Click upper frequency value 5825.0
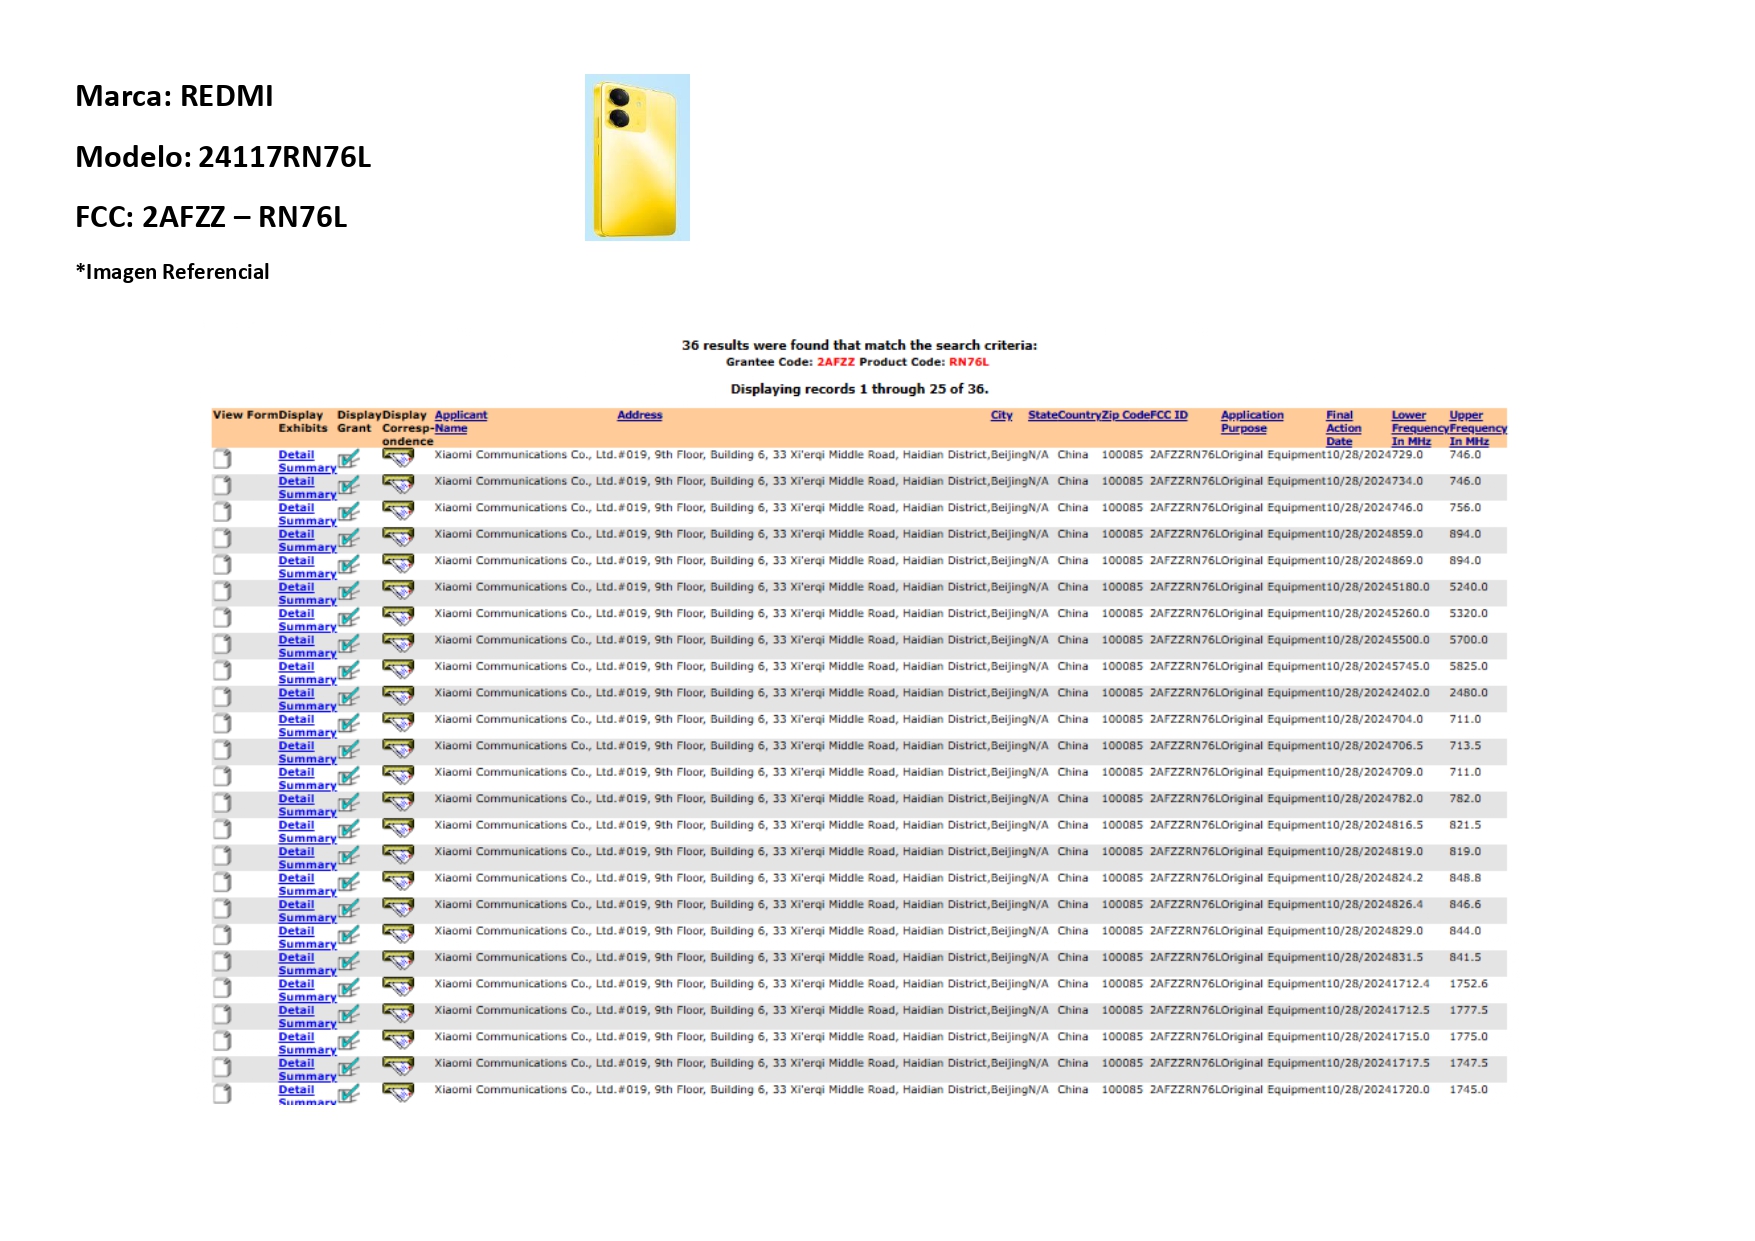The width and height of the screenshot is (1755, 1241). [x=1468, y=666]
